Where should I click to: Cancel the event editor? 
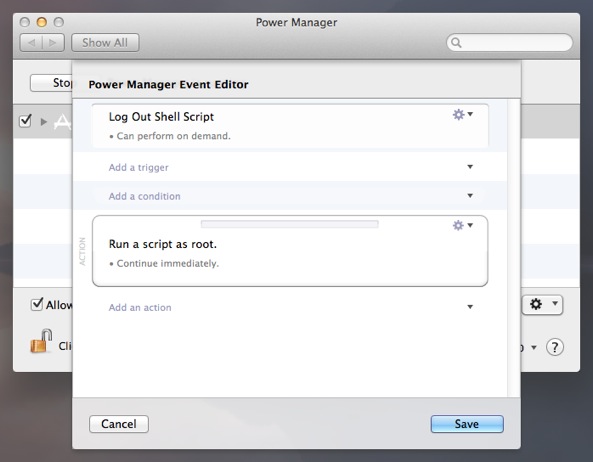(x=119, y=424)
